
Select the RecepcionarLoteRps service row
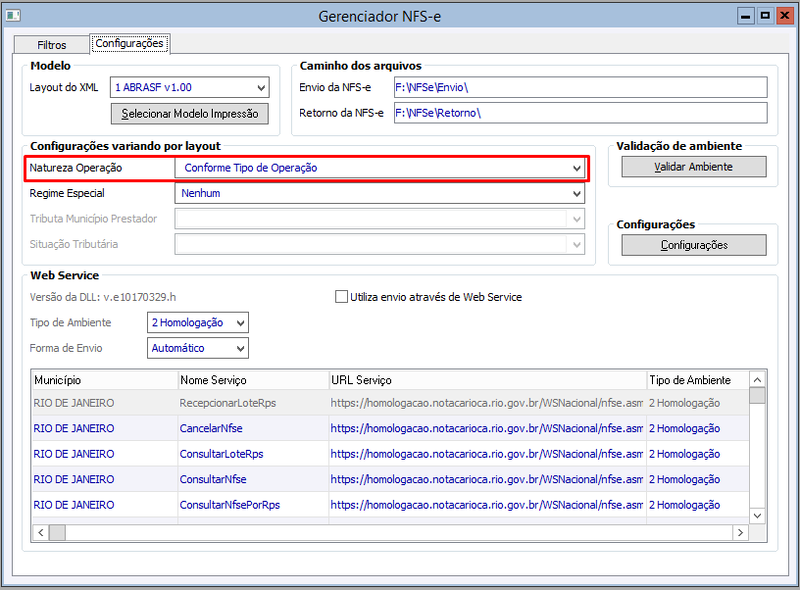[390, 403]
